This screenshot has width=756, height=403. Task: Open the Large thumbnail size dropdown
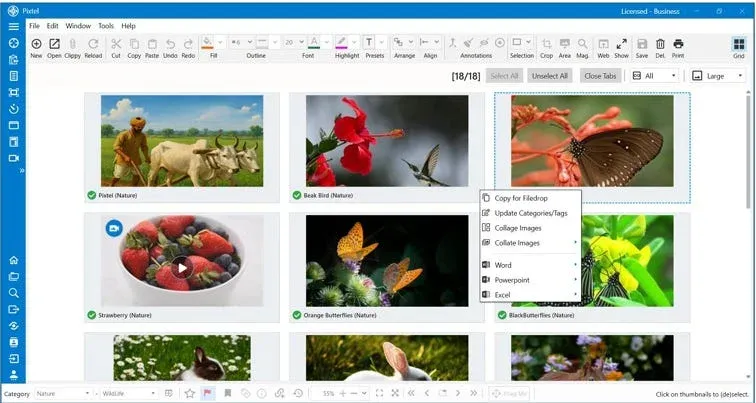tap(717, 76)
